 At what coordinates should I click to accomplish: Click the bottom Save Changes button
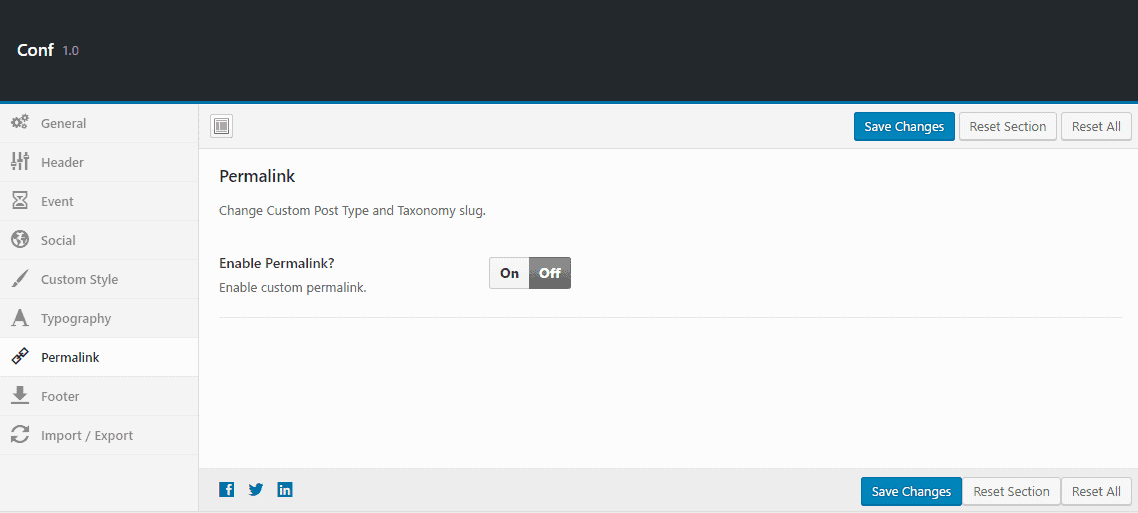pos(911,491)
